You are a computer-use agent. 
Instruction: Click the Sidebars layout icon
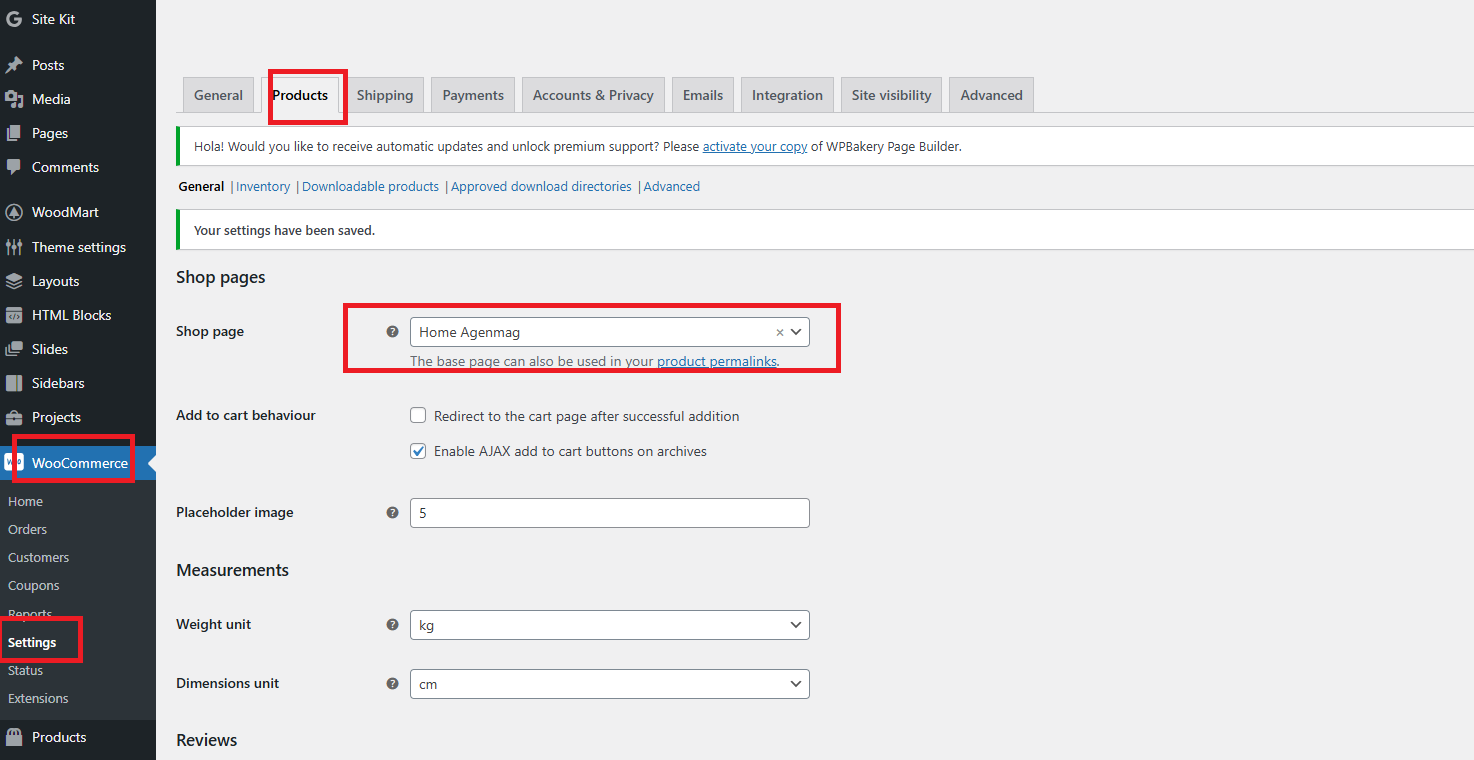[14, 383]
